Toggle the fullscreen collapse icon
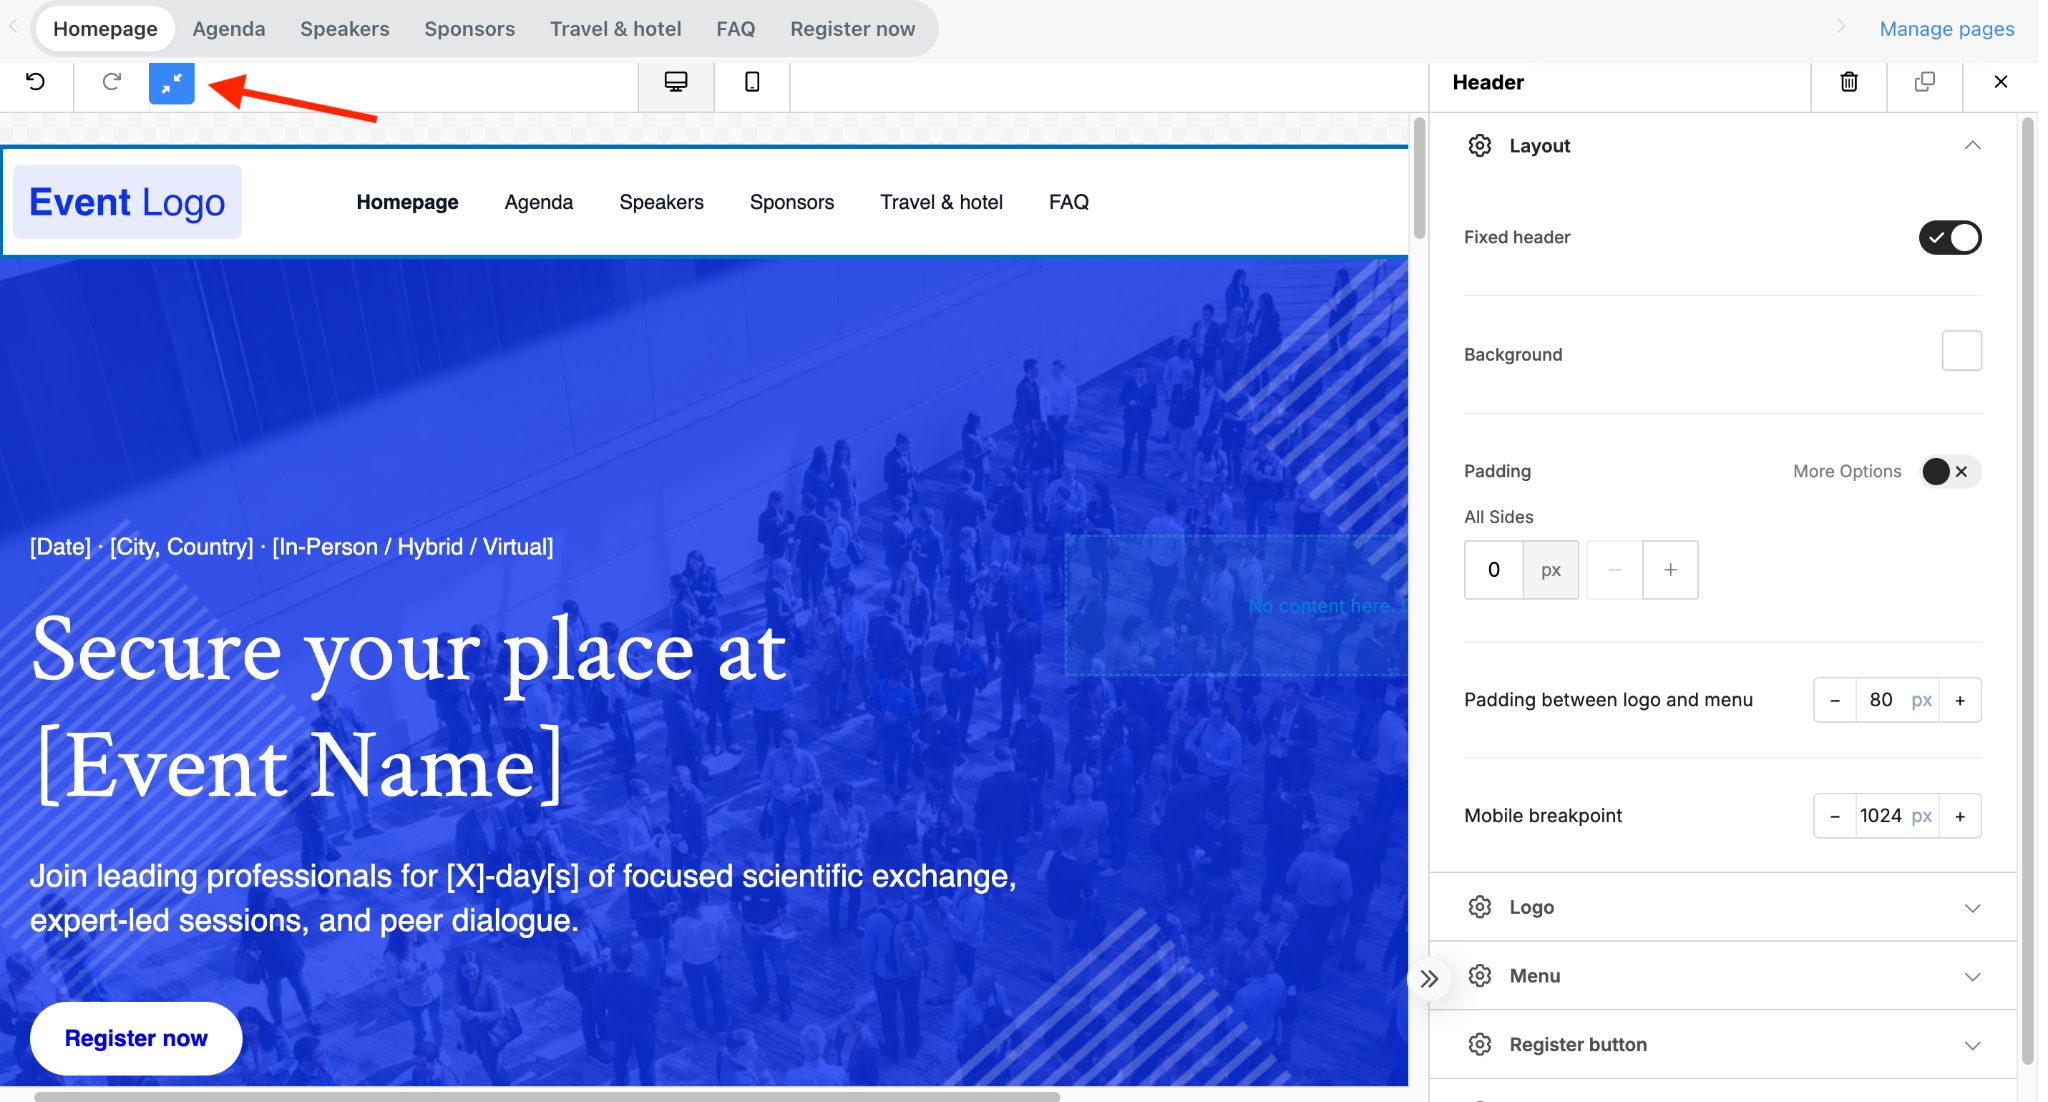2048x1102 pixels. coord(172,83)
